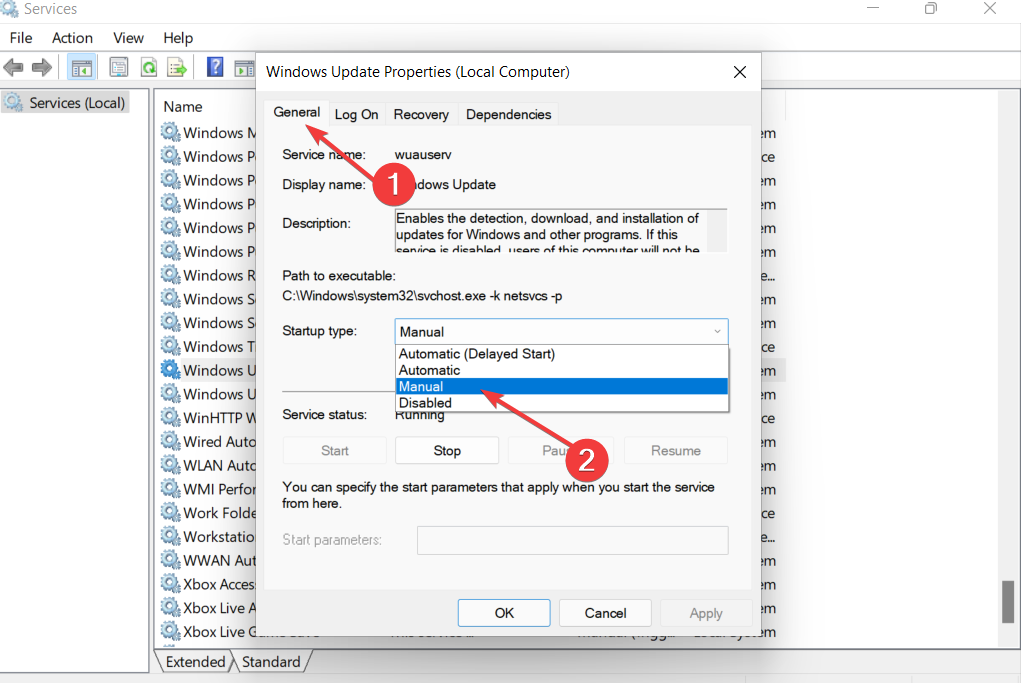1021x683 pixels.
Task: Click the Stop button
Action: [446, 450]
